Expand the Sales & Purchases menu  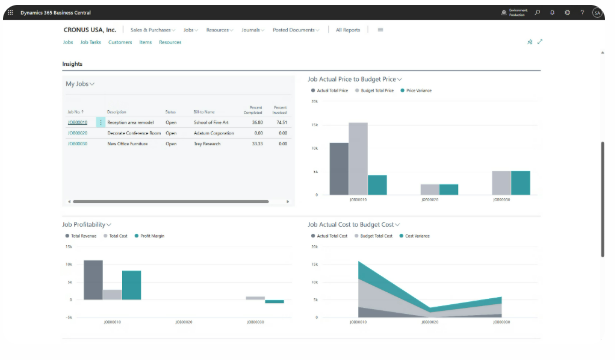coord(153,30)
